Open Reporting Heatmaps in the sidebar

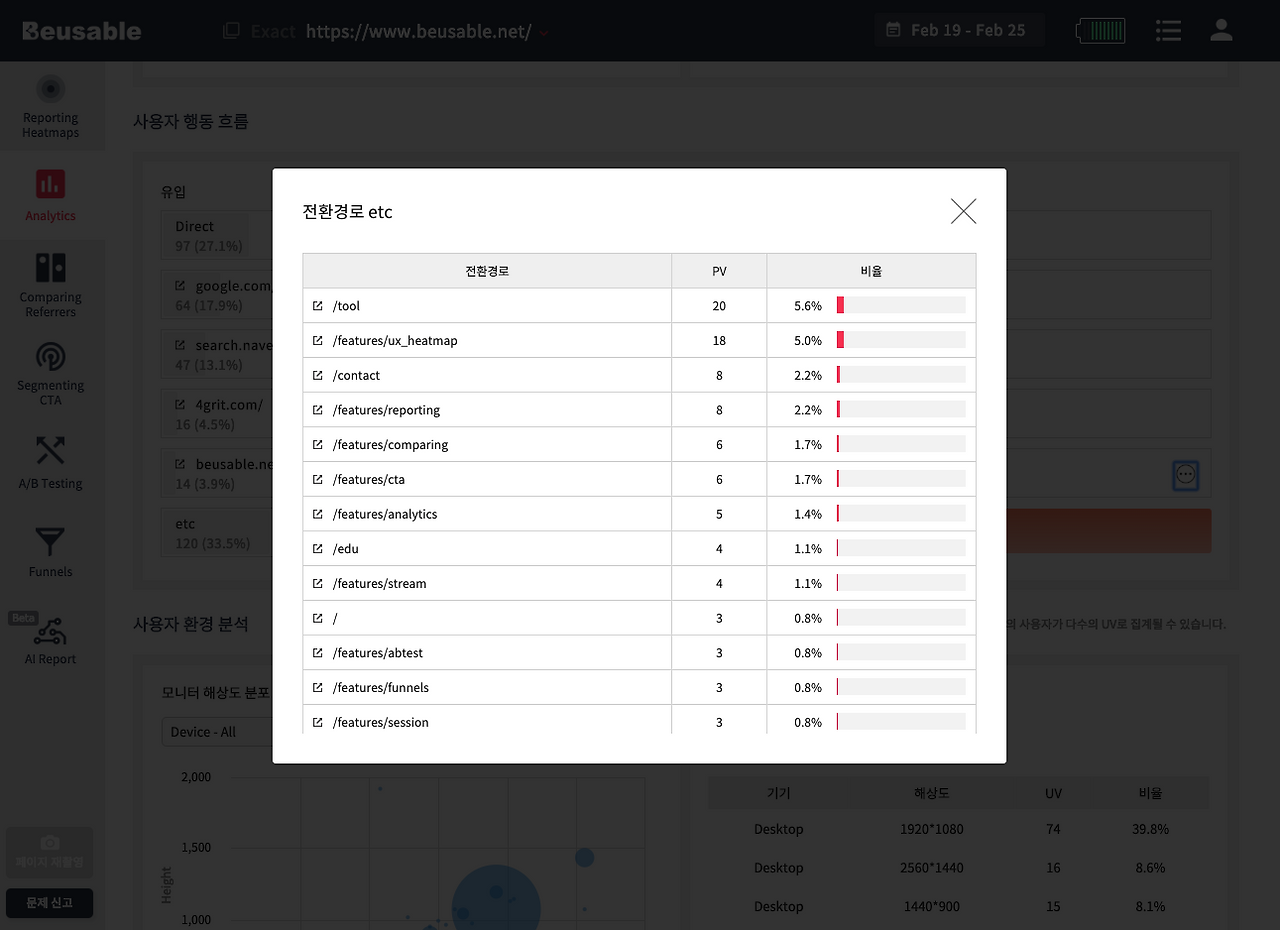click(x=51, y=106)
